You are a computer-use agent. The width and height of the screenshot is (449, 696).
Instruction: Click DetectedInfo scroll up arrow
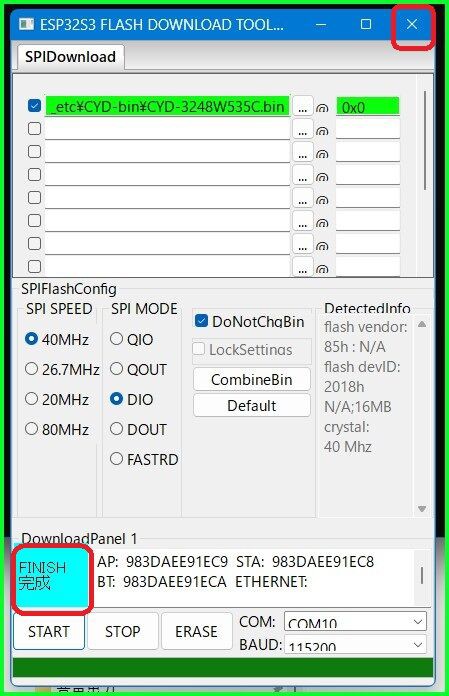422,324
